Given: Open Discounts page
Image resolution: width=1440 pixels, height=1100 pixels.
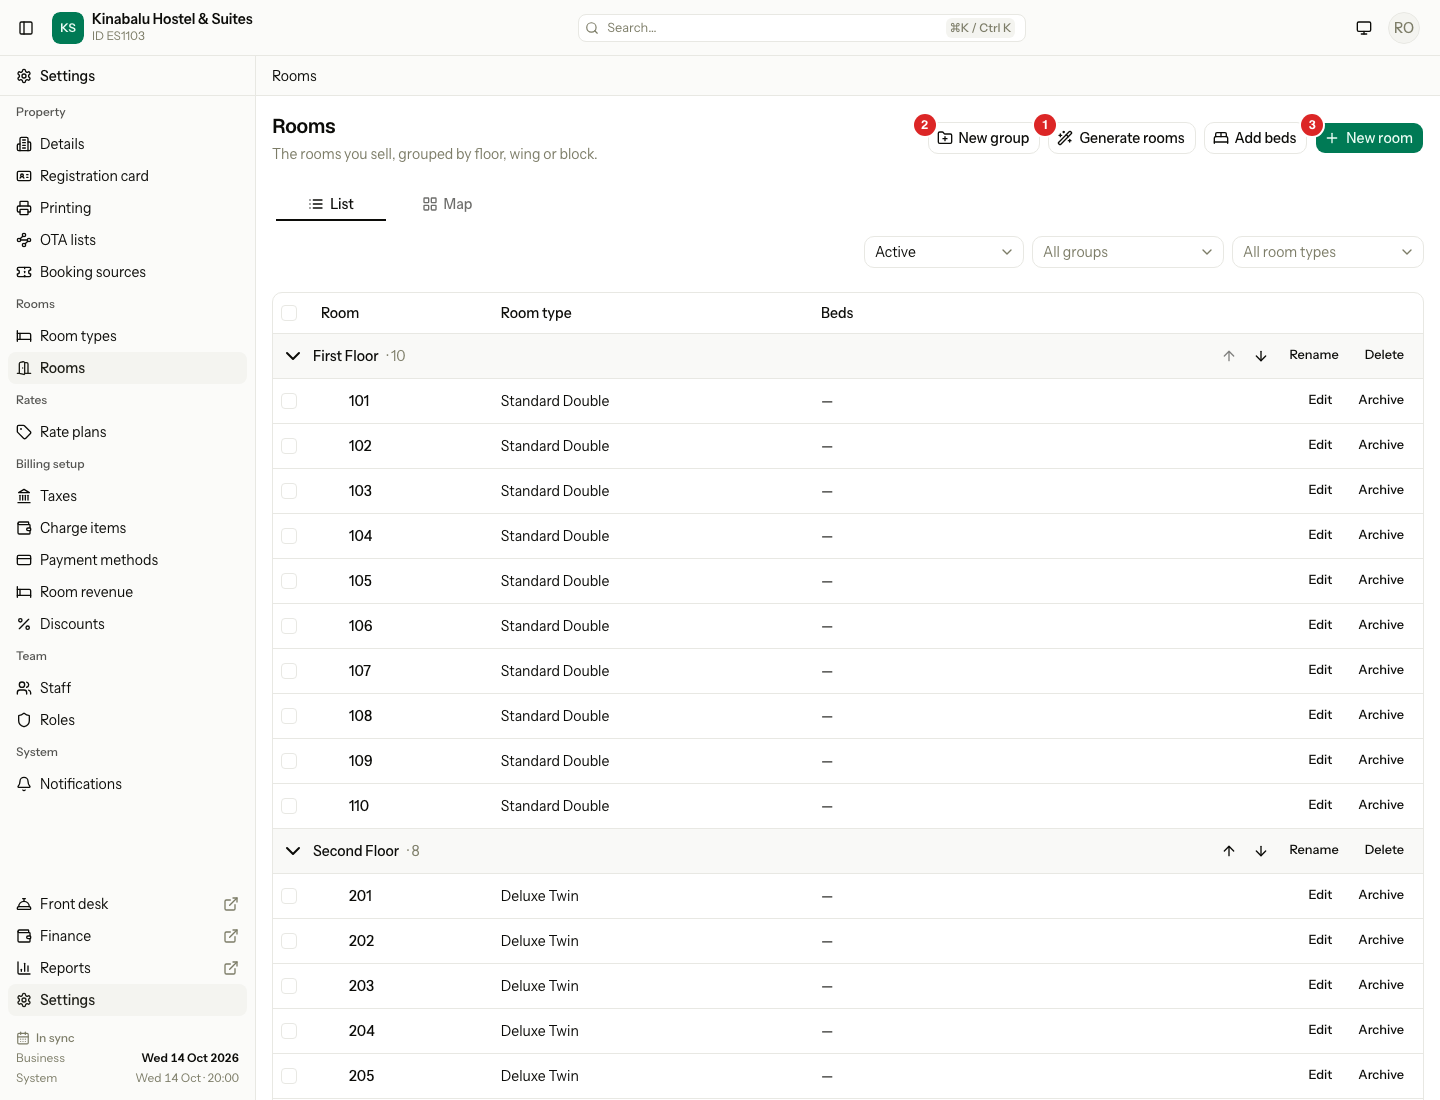Looking at the screenshot, I should pyautogui.click(x=127, y=624).
